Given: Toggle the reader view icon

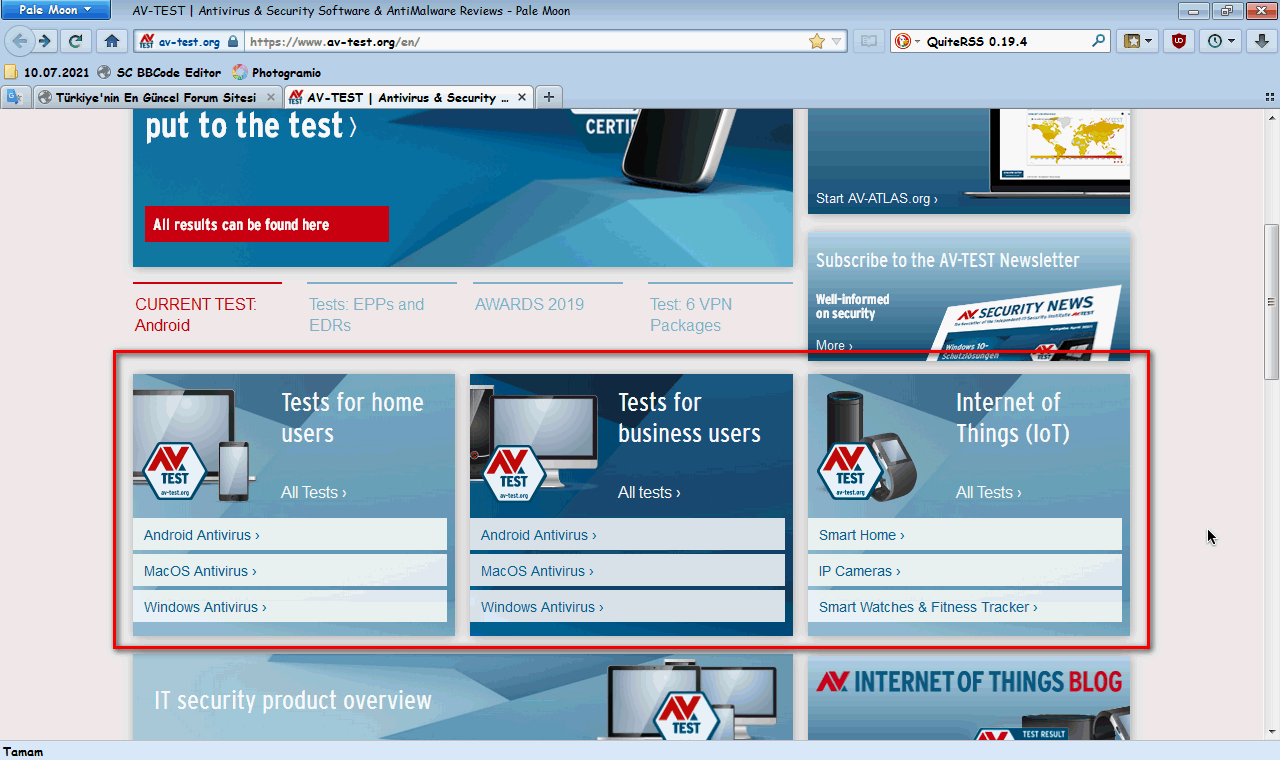Looking at the screenshot, I should click(869, 42).
